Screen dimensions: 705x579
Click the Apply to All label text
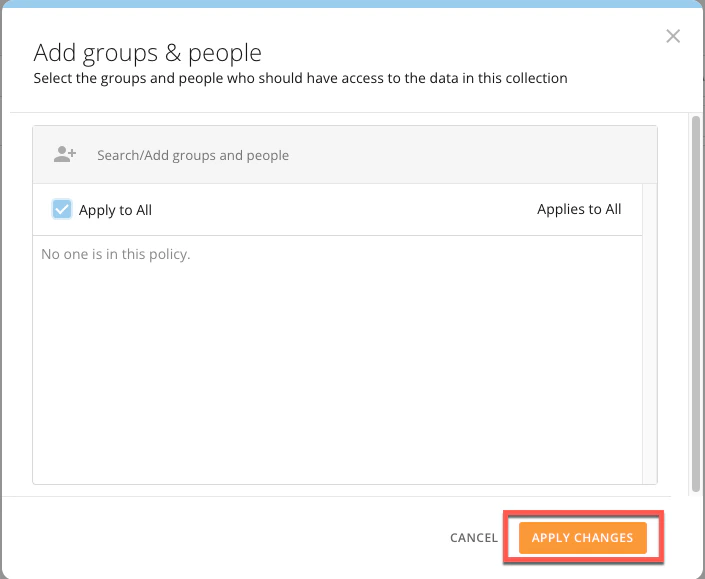pos(116,210)
